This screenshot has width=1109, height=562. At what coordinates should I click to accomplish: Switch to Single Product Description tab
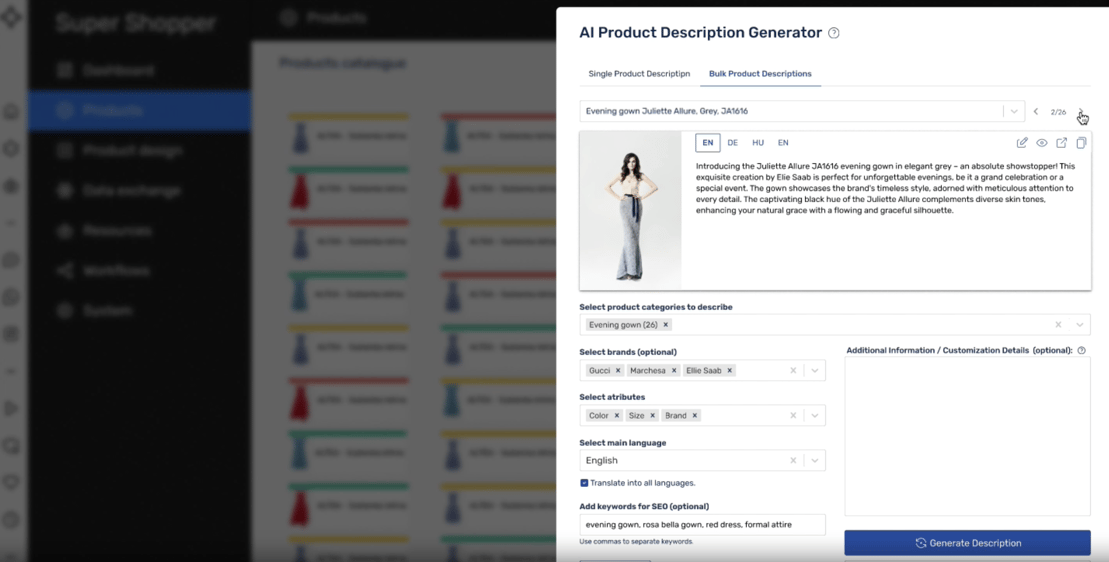point(639,74)
